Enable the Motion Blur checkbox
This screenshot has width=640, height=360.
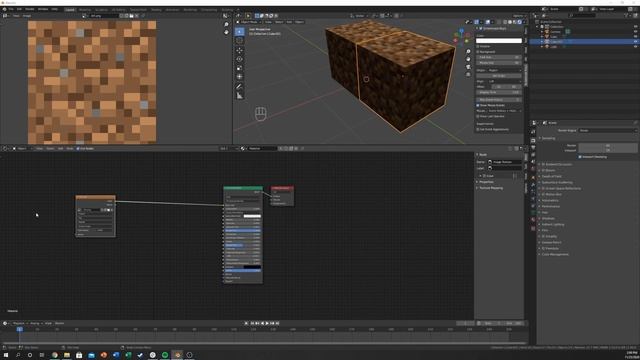(544, 195)
